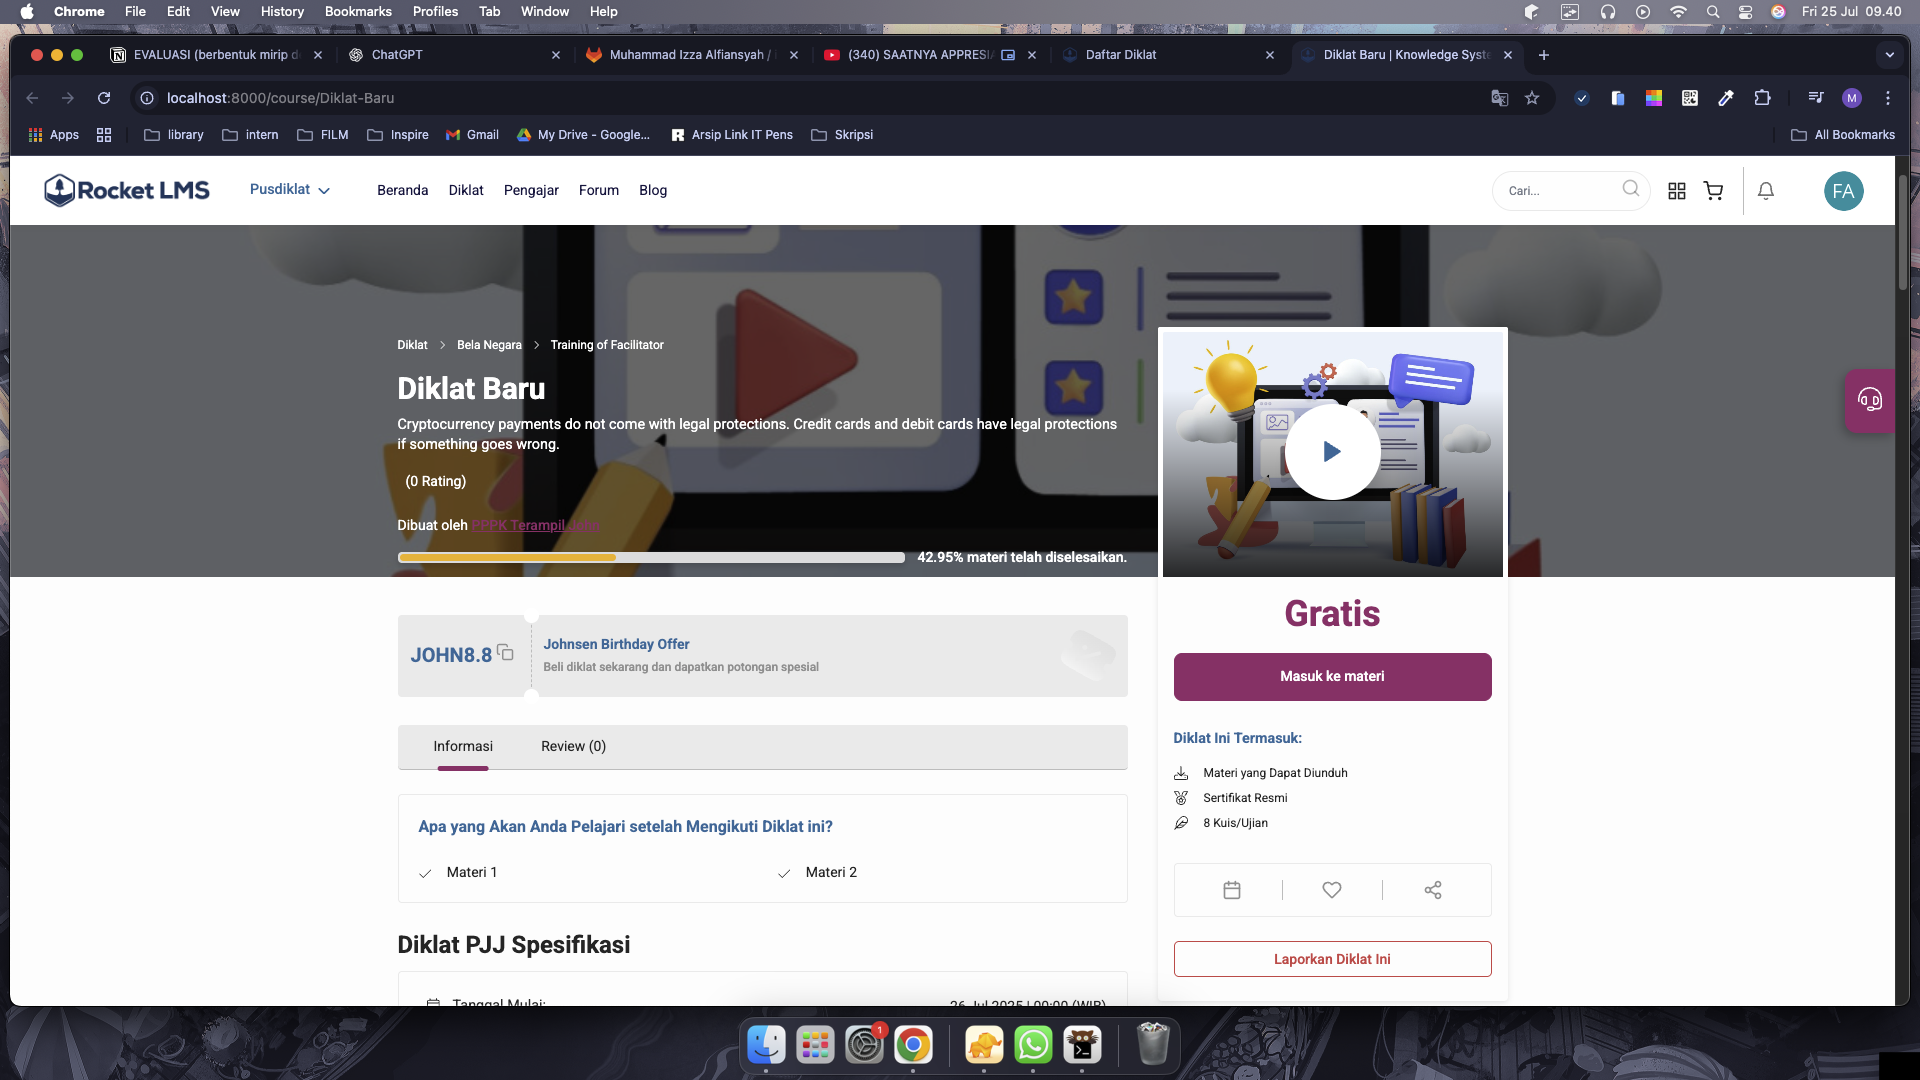Bookmark this page with star icon
Viewport: 1920px width, 1080px height.
click(1532, 98)
